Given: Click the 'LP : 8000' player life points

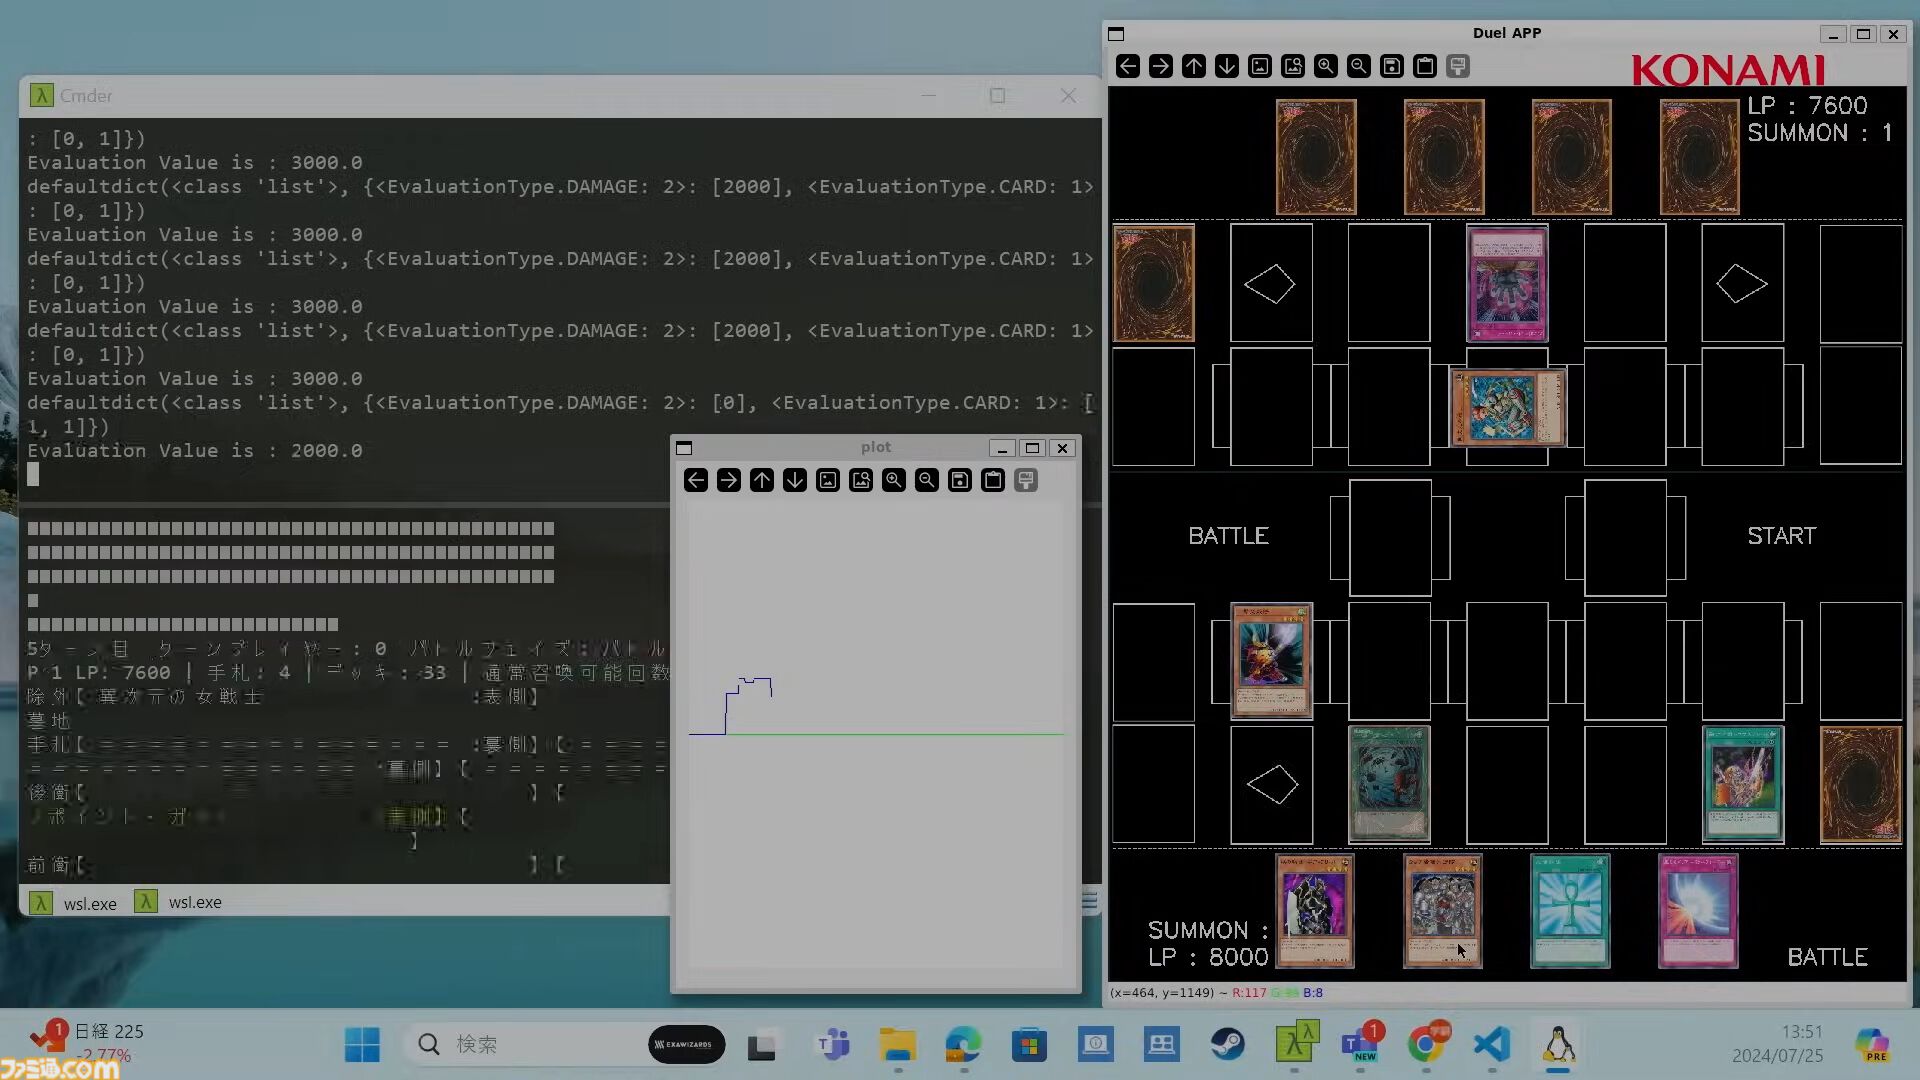Looking at the screenshot, I should [1208, 957].
